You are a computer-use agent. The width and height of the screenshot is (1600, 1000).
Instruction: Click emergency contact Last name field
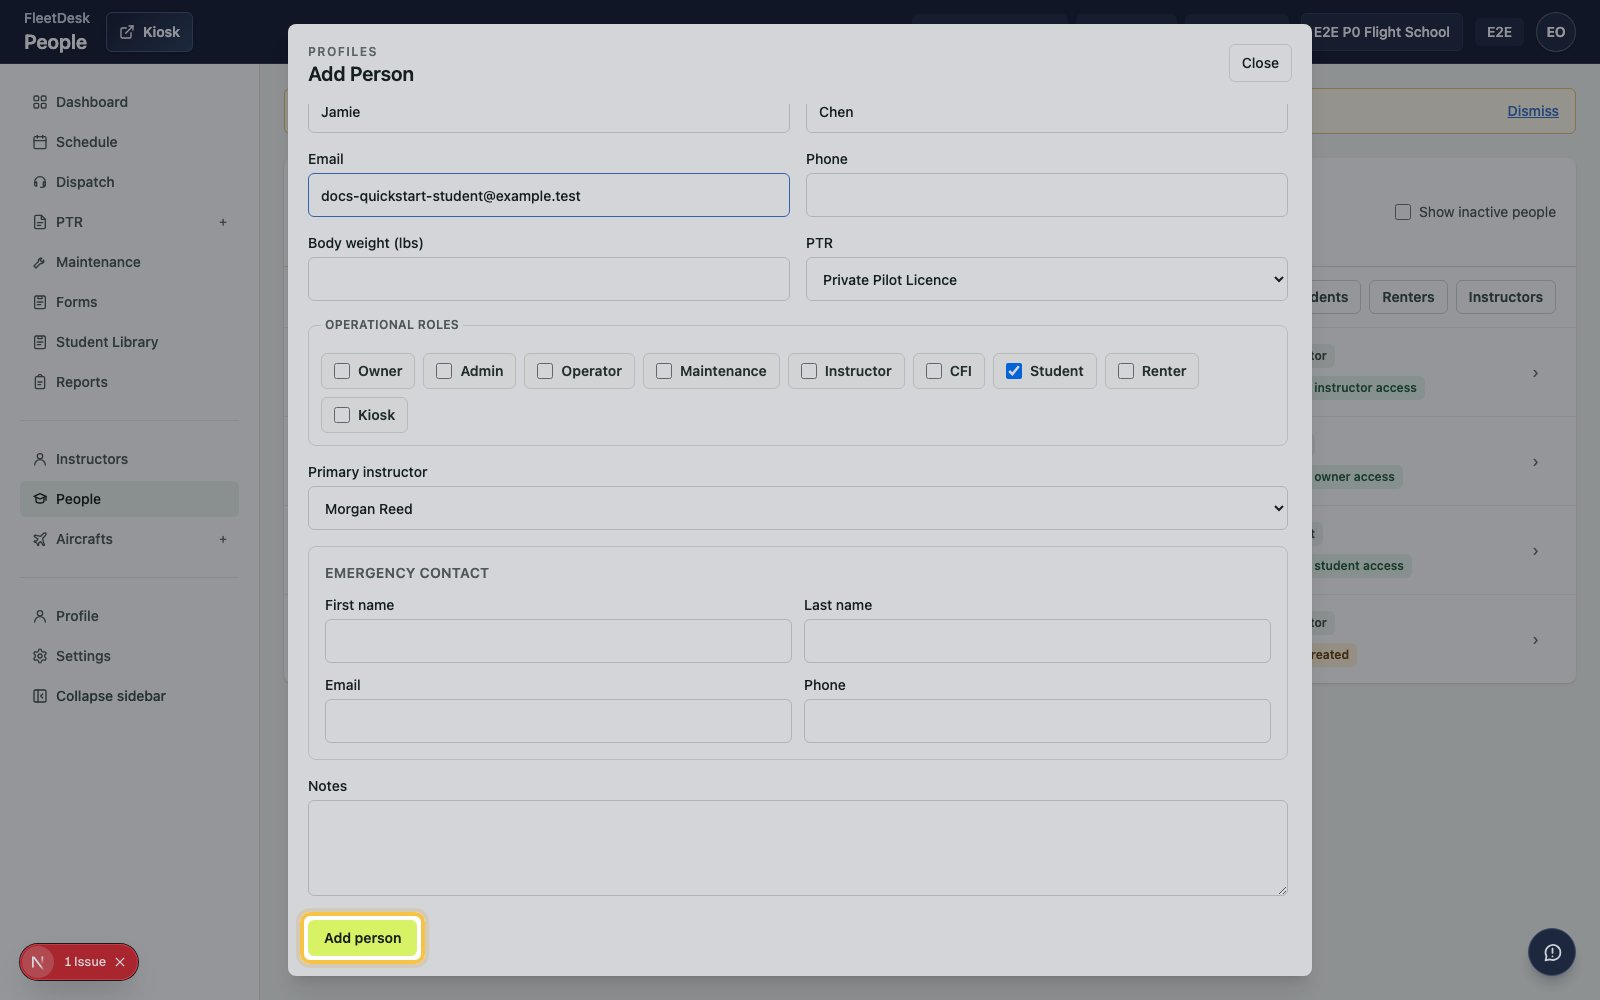click(1037, 641)
